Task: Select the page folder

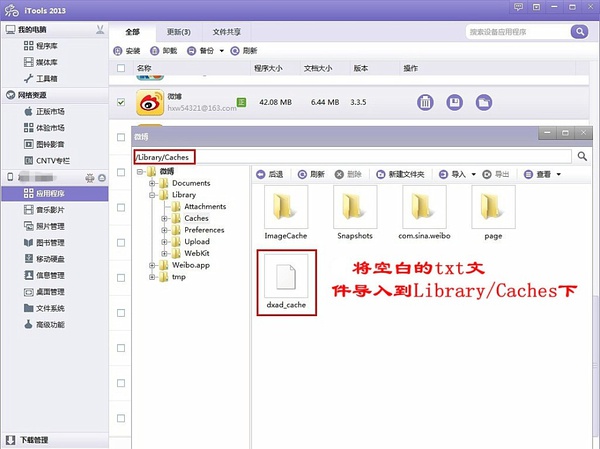Action: [493, 213]
